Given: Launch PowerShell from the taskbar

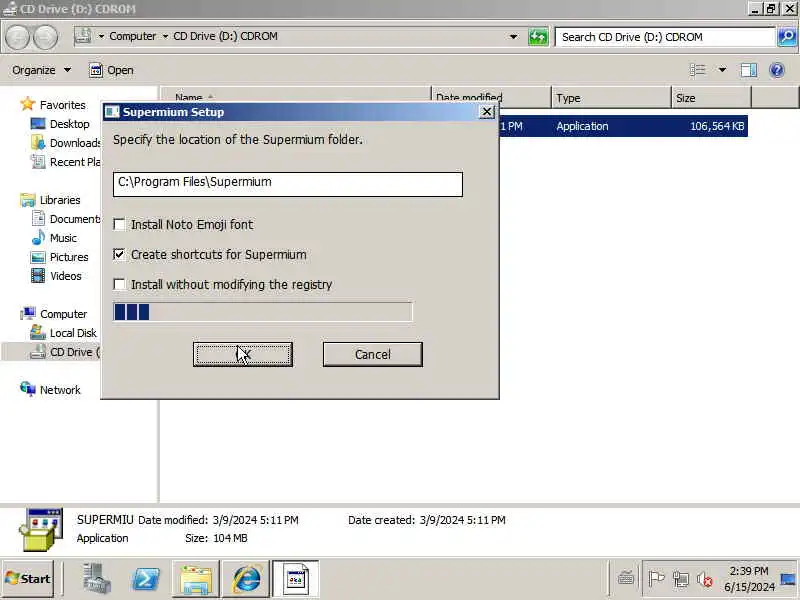Looking at the screenshot, I should click(x=145, y=579).
